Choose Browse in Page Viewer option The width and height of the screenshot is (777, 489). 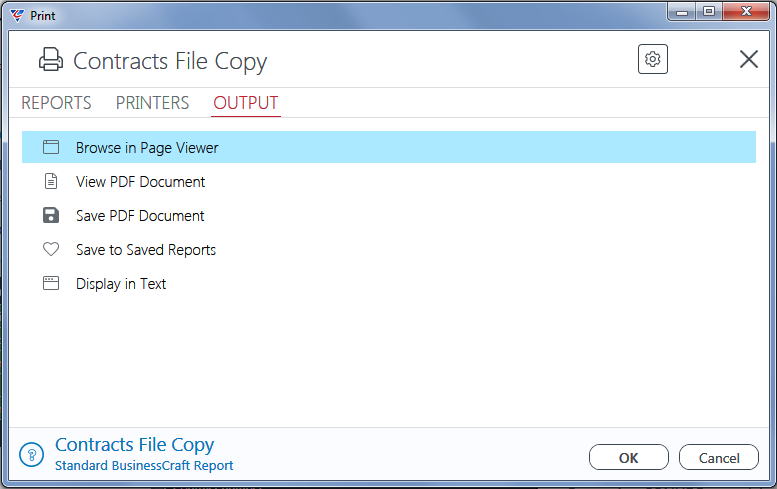tap(388, 147)
